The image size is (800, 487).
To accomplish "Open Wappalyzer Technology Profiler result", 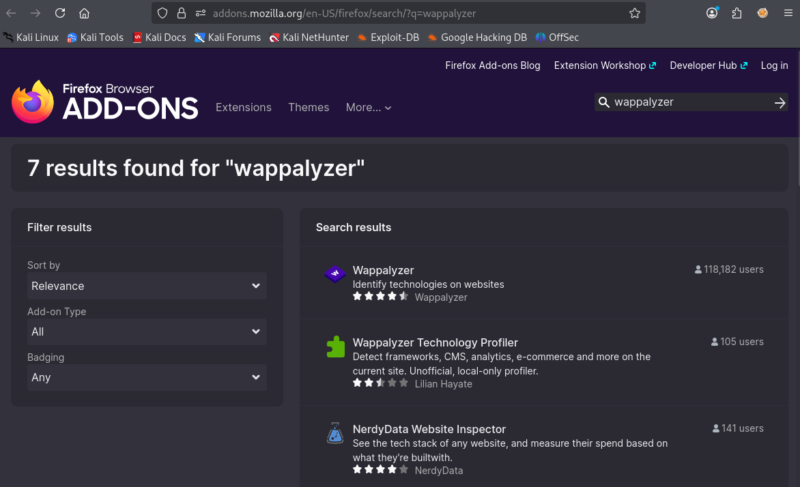I will click(x=435, y=343).
